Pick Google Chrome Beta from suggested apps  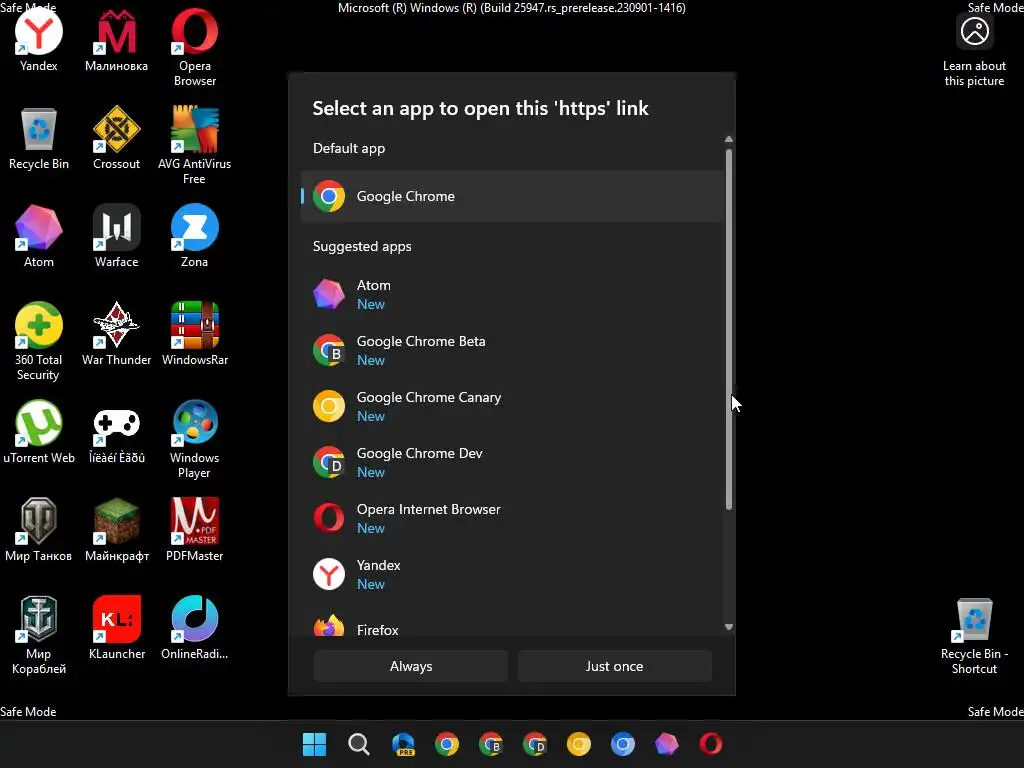[x=512, y=351]
